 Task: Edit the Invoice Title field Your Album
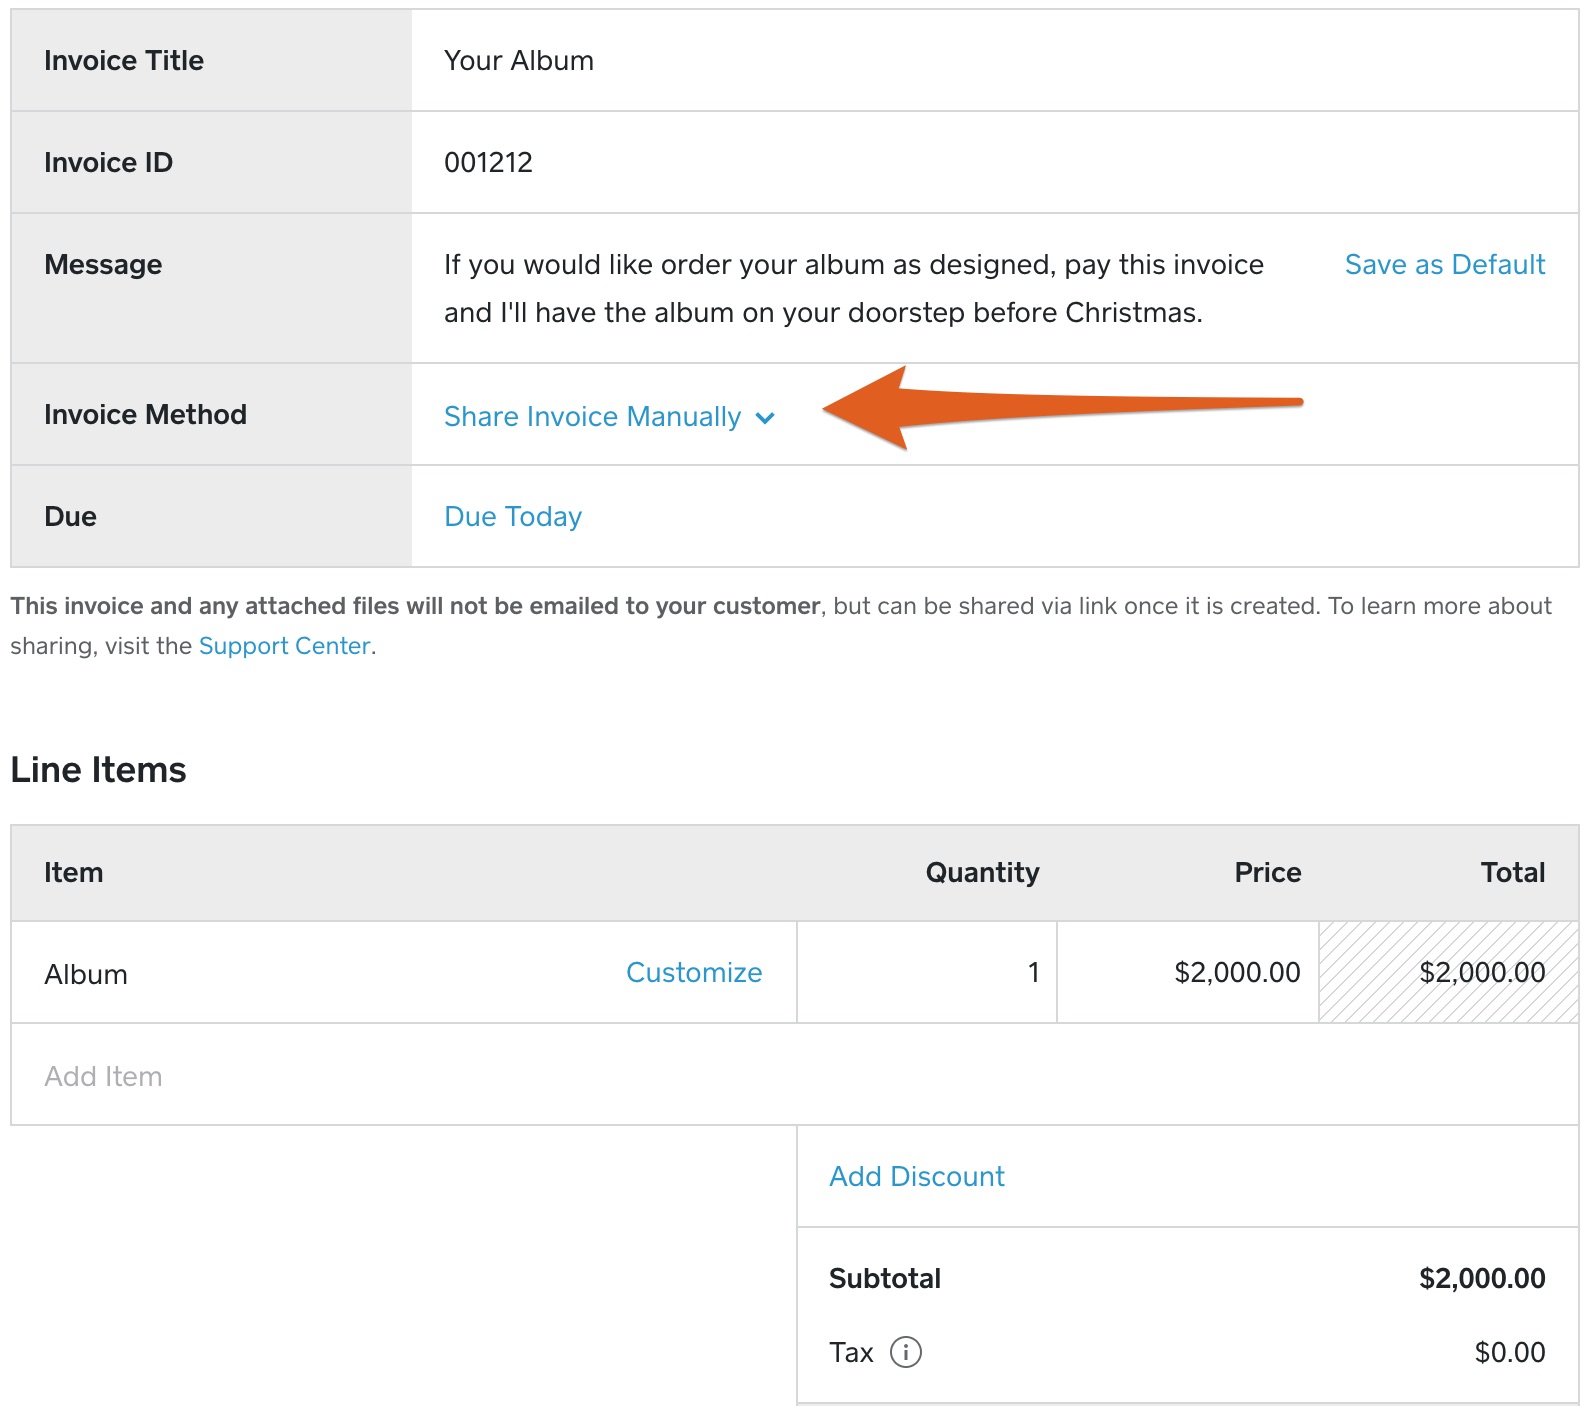point(995,60)
